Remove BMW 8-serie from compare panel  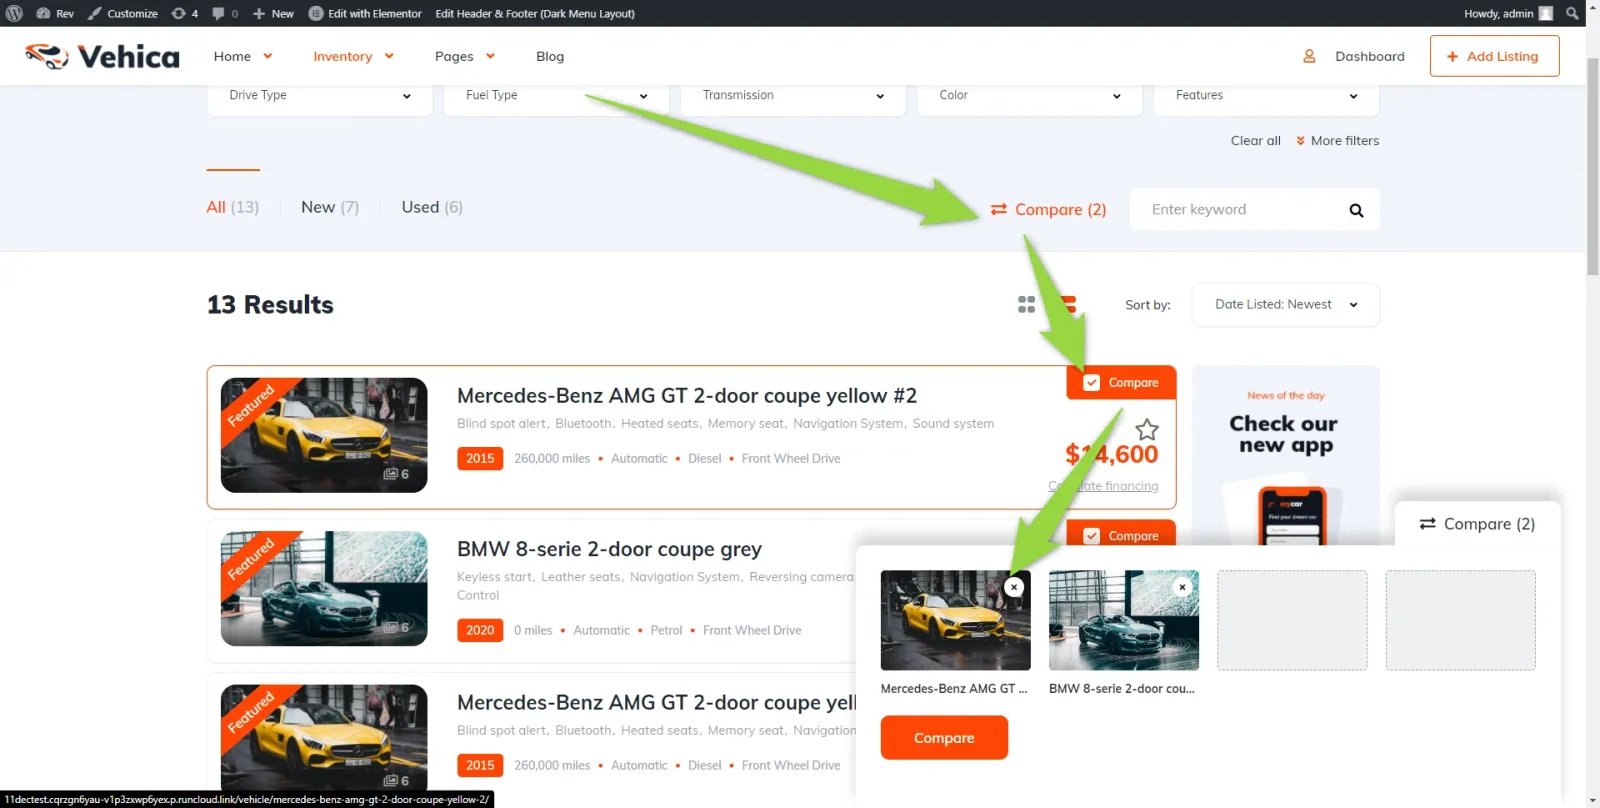click(x=1182, y=587)
